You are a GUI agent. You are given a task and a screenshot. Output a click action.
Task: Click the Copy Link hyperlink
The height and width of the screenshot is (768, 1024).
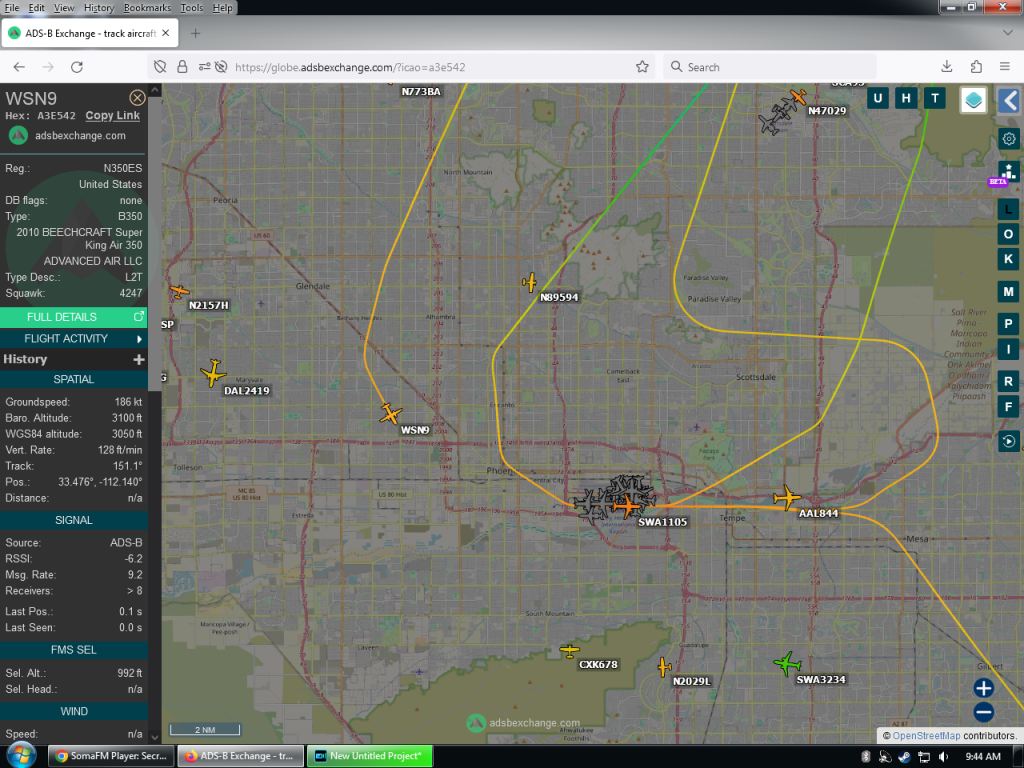pos(112,116)
